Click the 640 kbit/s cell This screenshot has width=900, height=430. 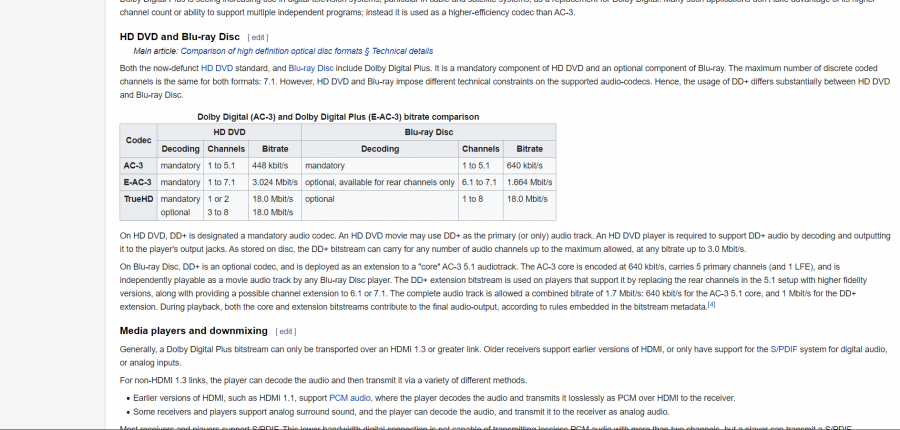coord(530,165)
